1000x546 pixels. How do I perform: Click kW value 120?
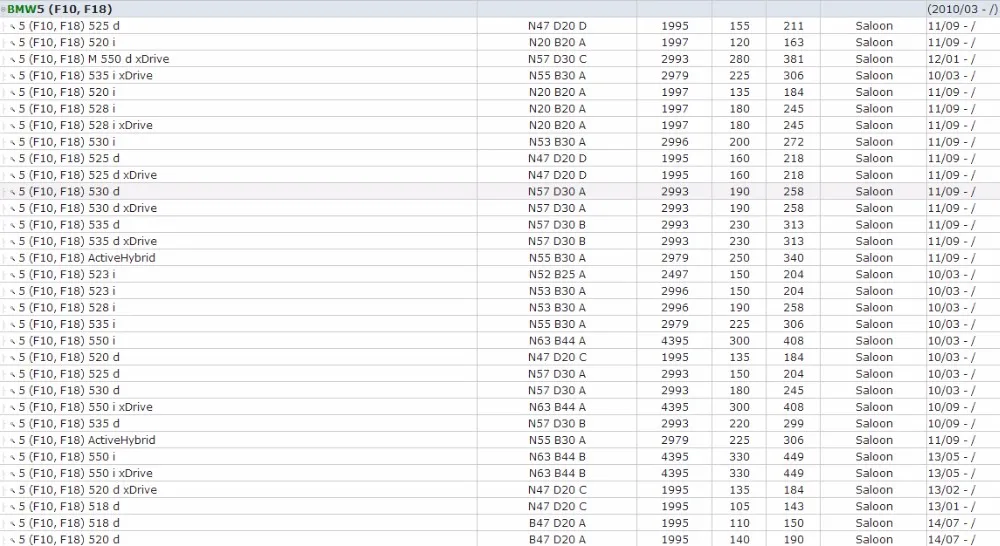point(740,42)
